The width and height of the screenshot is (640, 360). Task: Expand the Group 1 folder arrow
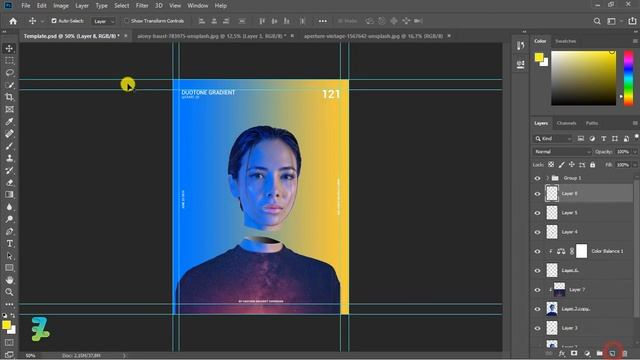tap(547, 178)
